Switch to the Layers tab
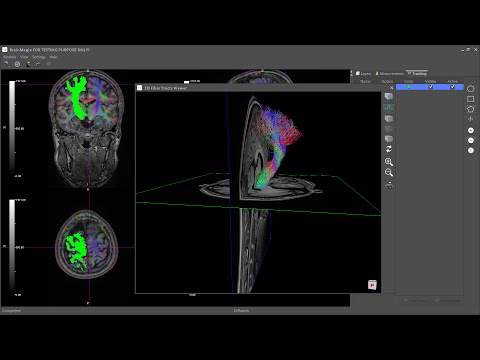 tap(363, 73)
